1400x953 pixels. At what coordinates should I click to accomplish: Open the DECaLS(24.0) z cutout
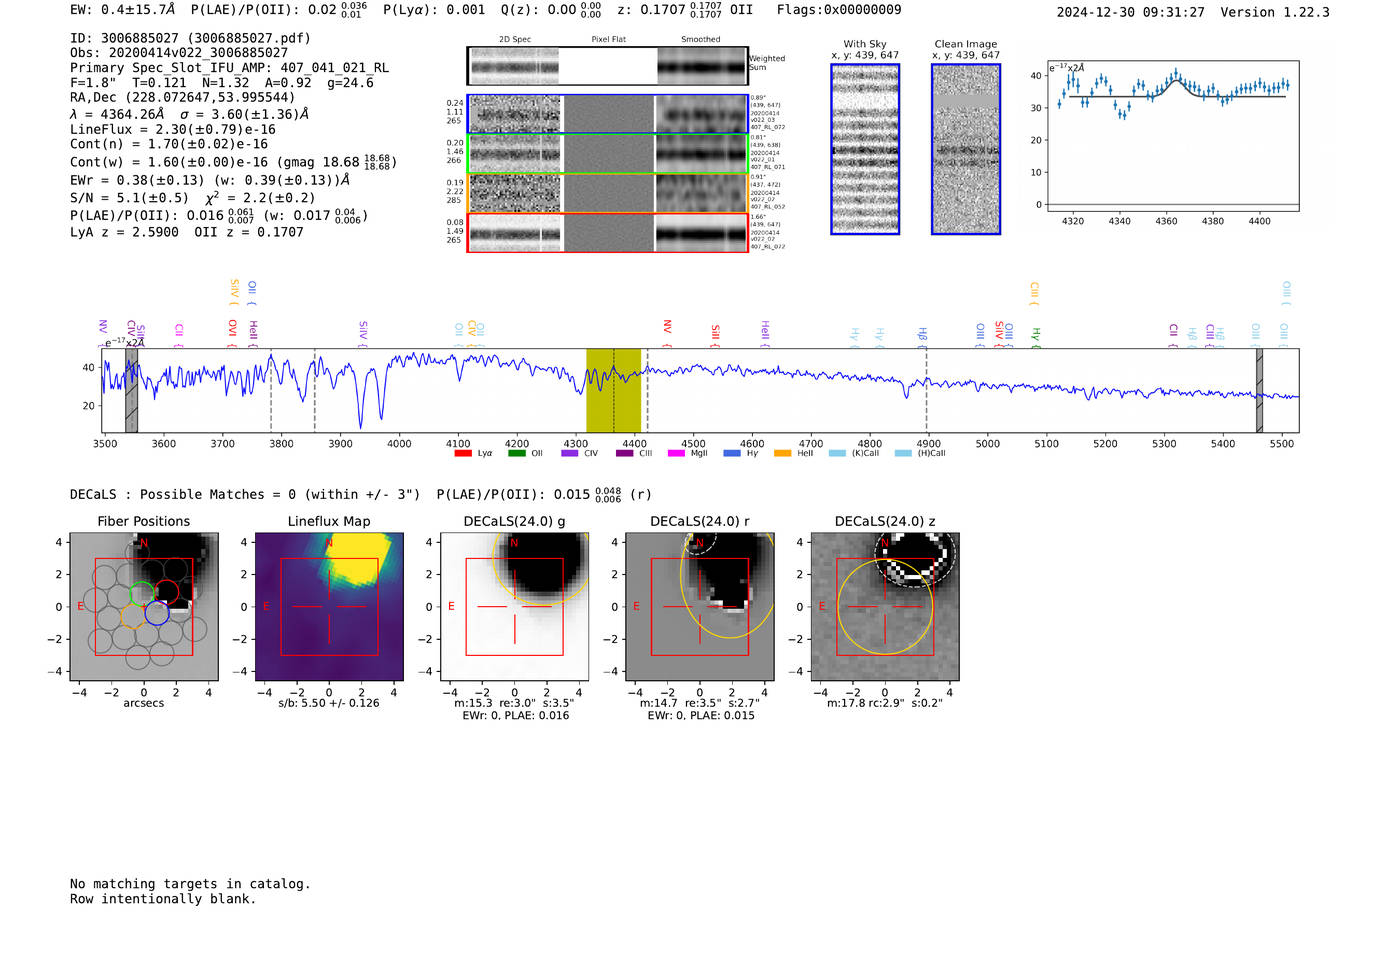pyautogui.click(x=885, y=607)
